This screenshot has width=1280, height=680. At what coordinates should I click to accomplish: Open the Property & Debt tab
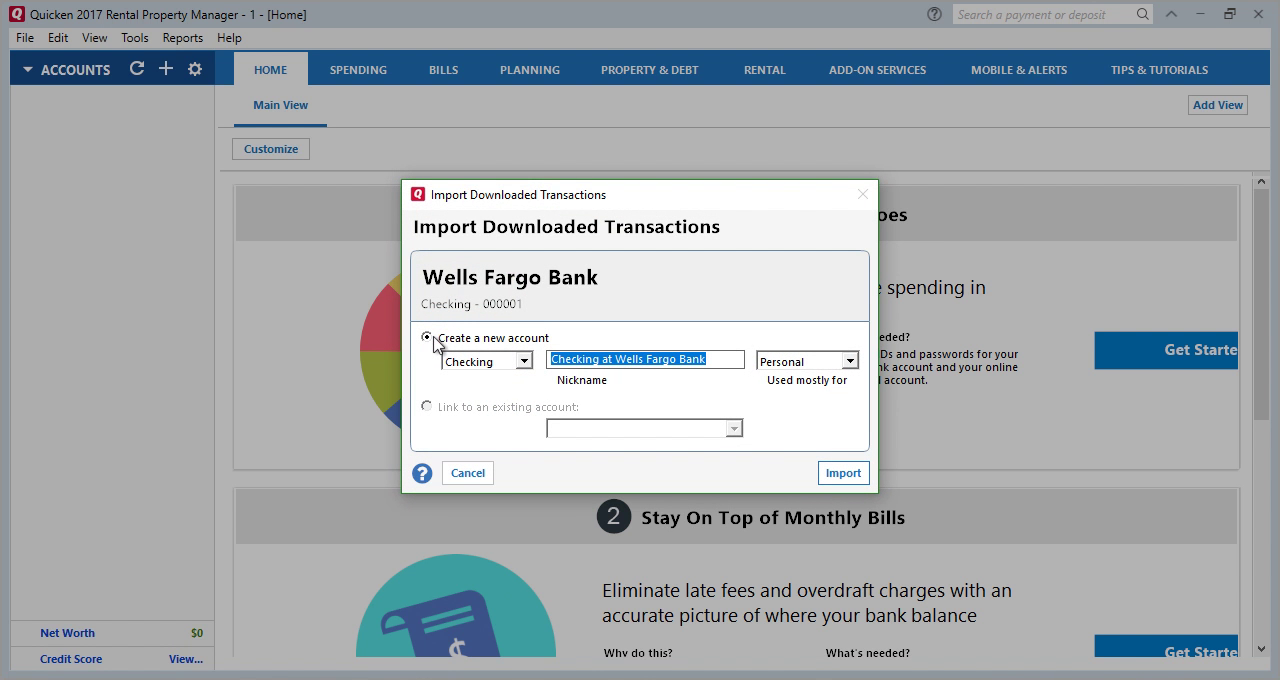649,70
